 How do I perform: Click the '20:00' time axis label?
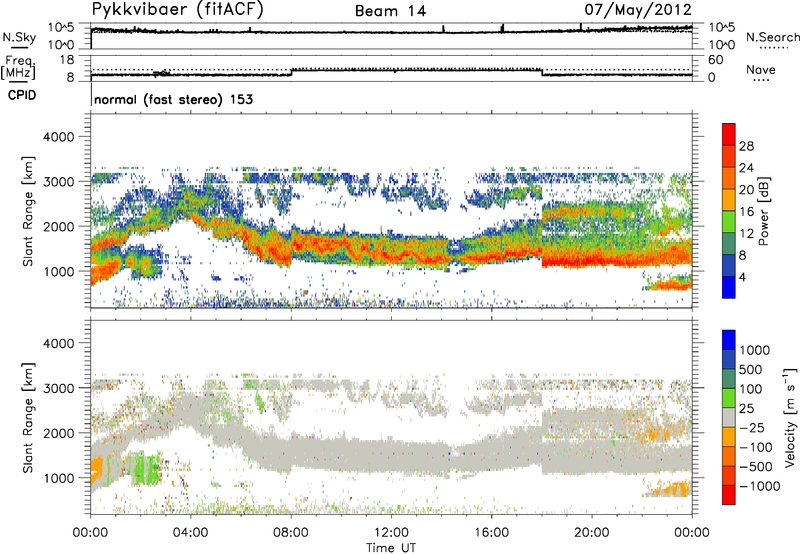[591, 533]
